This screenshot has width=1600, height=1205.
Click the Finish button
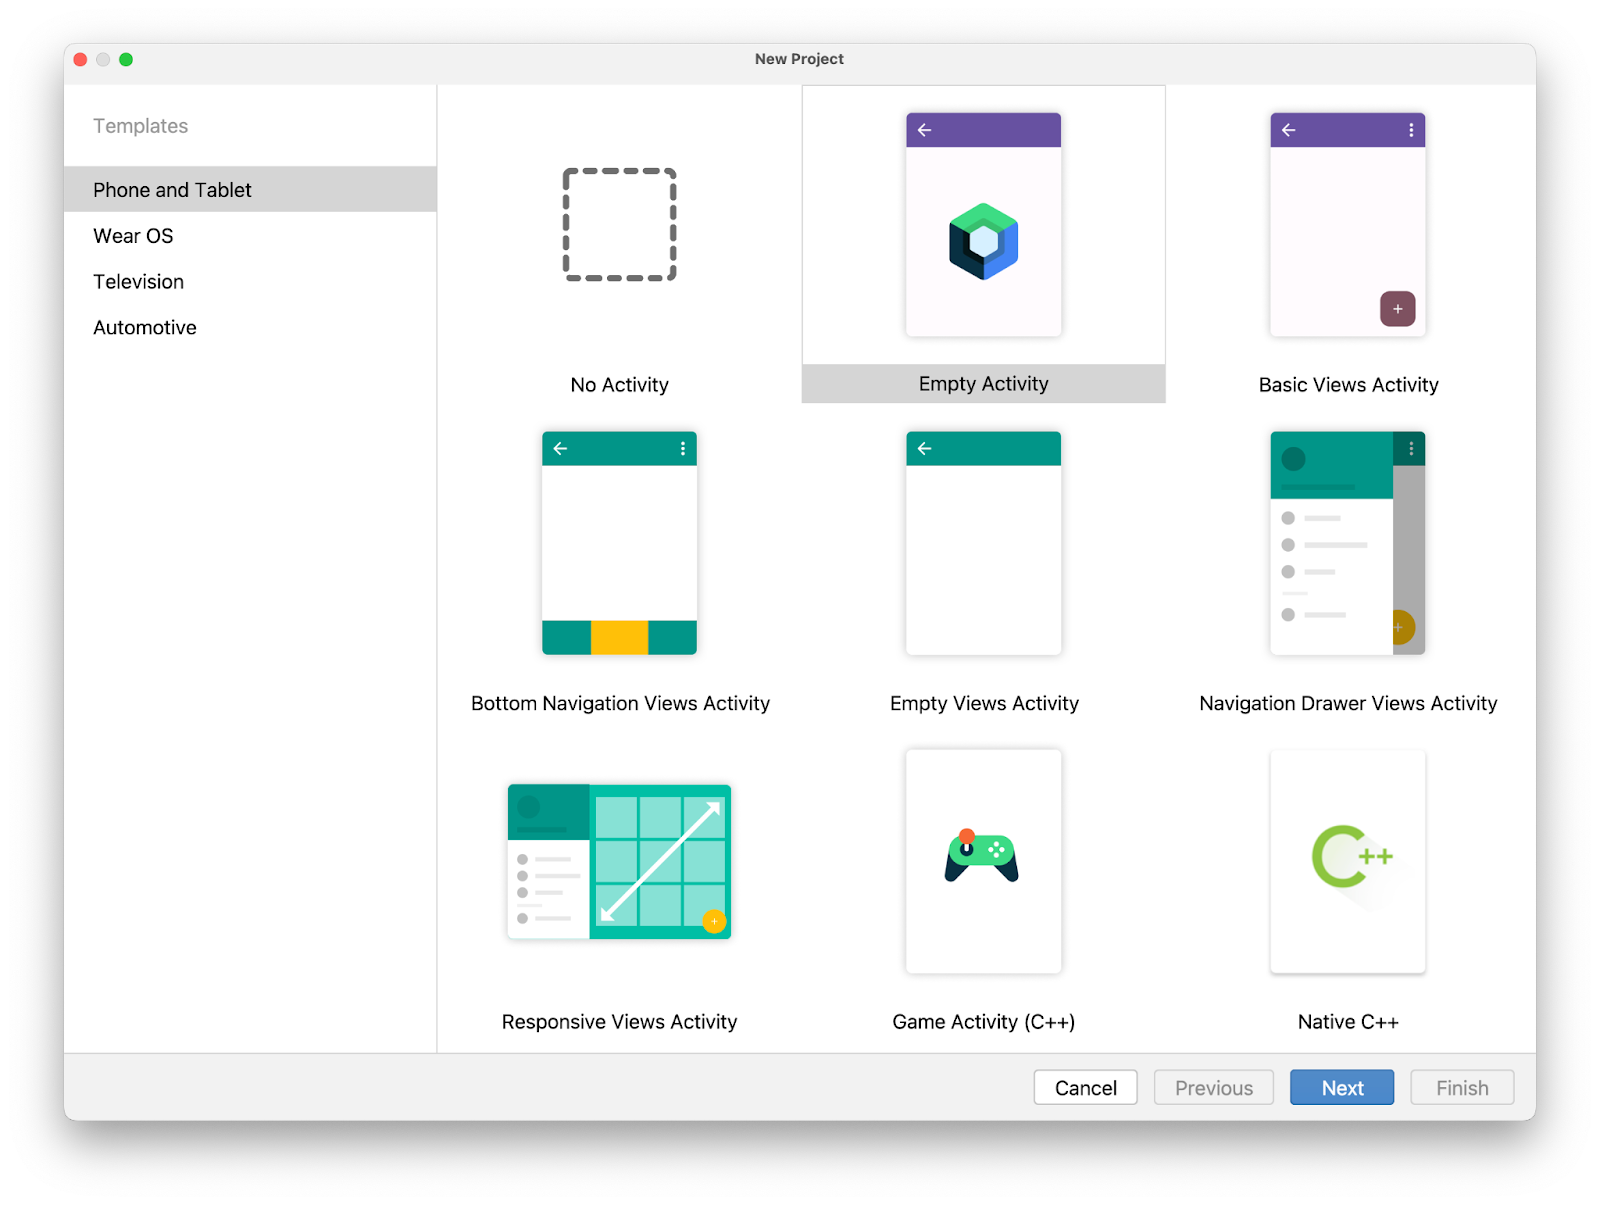1461,1087
